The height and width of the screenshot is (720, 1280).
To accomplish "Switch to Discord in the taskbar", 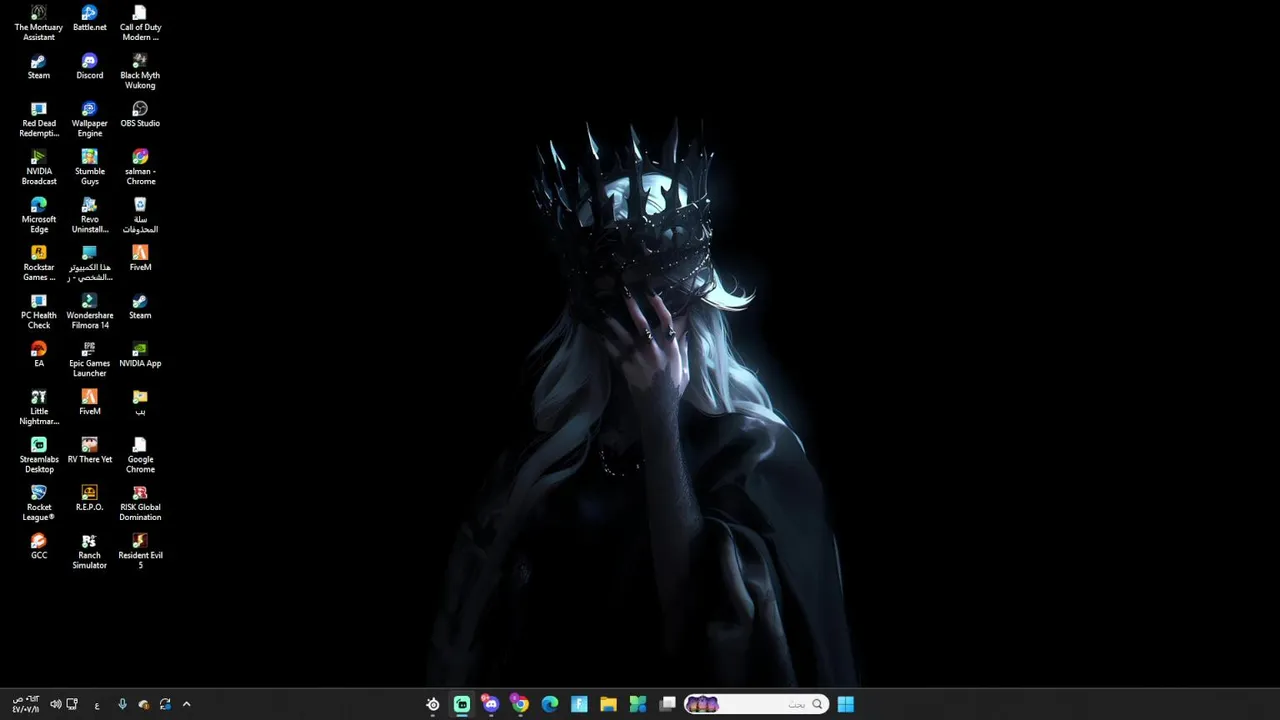I will click(490, 704).
